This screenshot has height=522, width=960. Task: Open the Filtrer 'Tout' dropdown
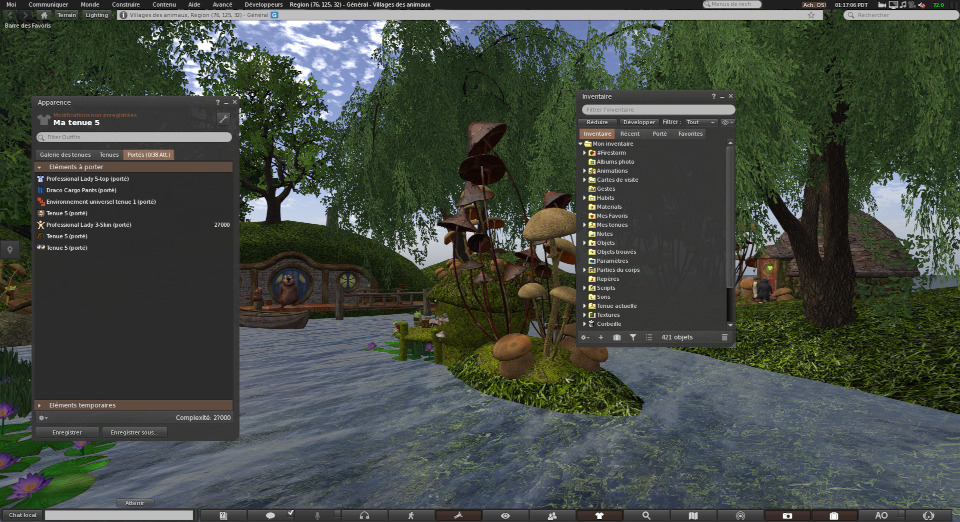pos(700,122)
